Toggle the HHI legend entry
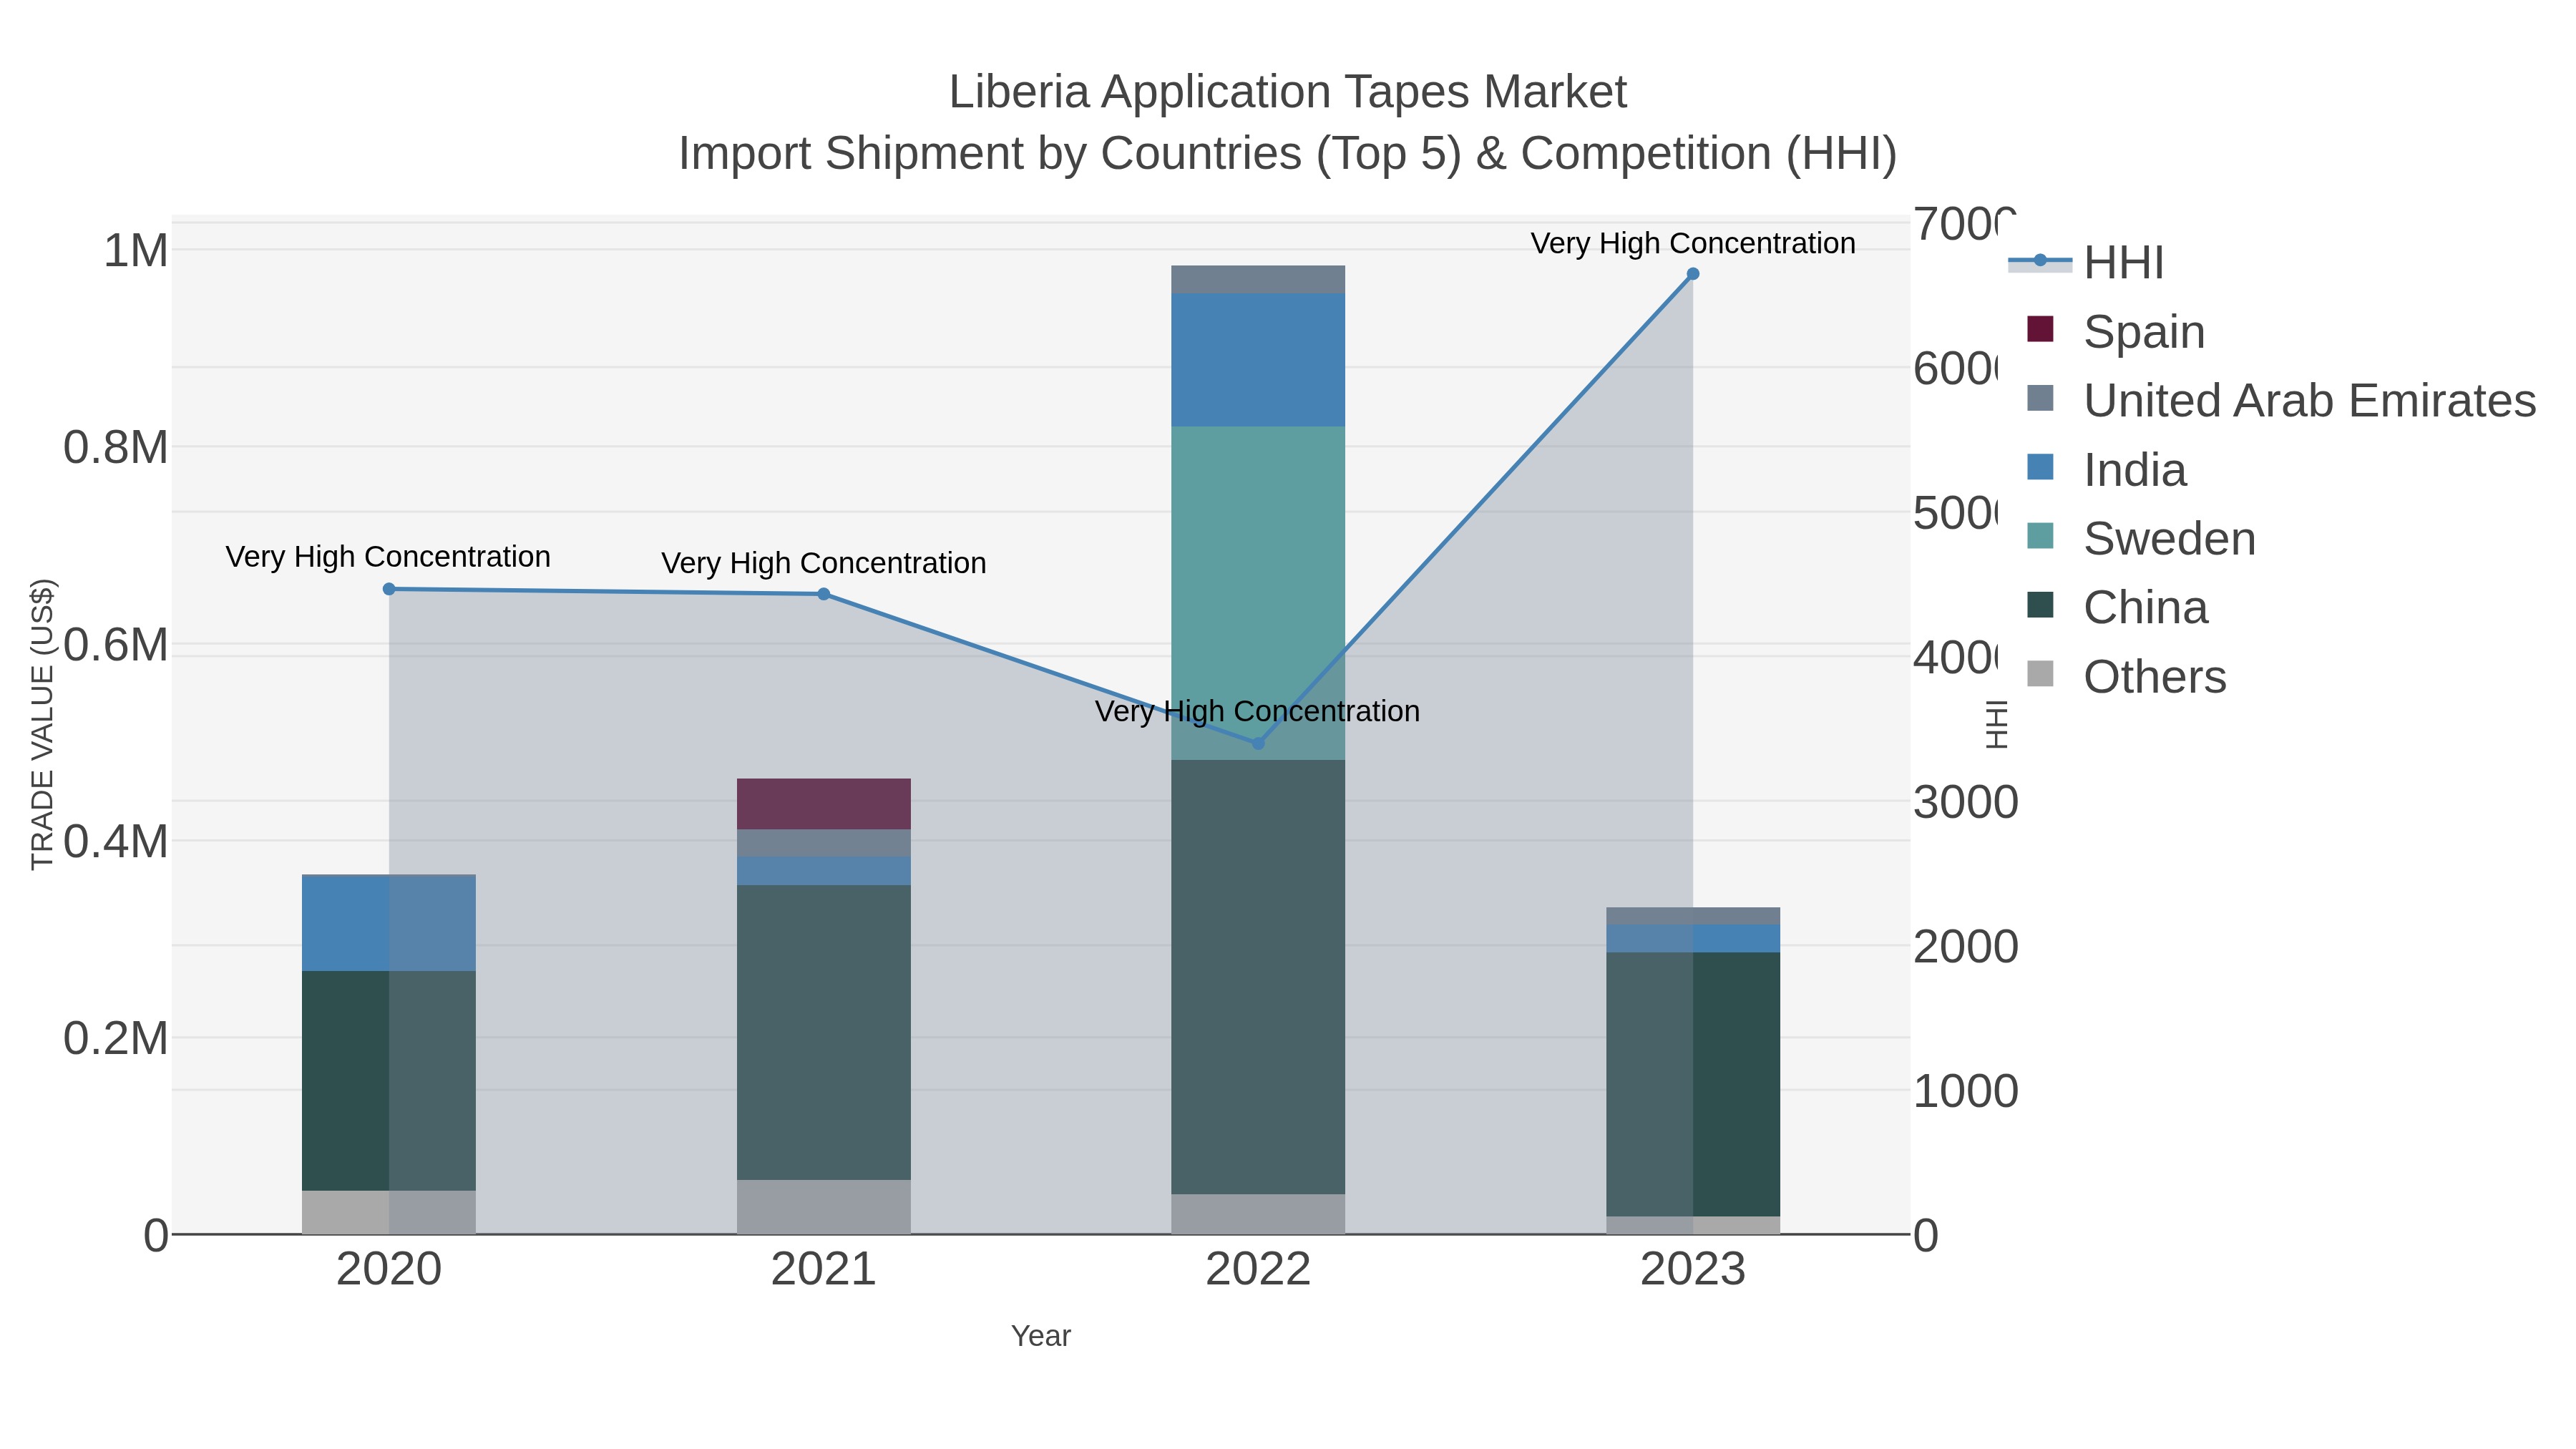This screenshot has width=2576, height=1449. [x=2086, y=262]
